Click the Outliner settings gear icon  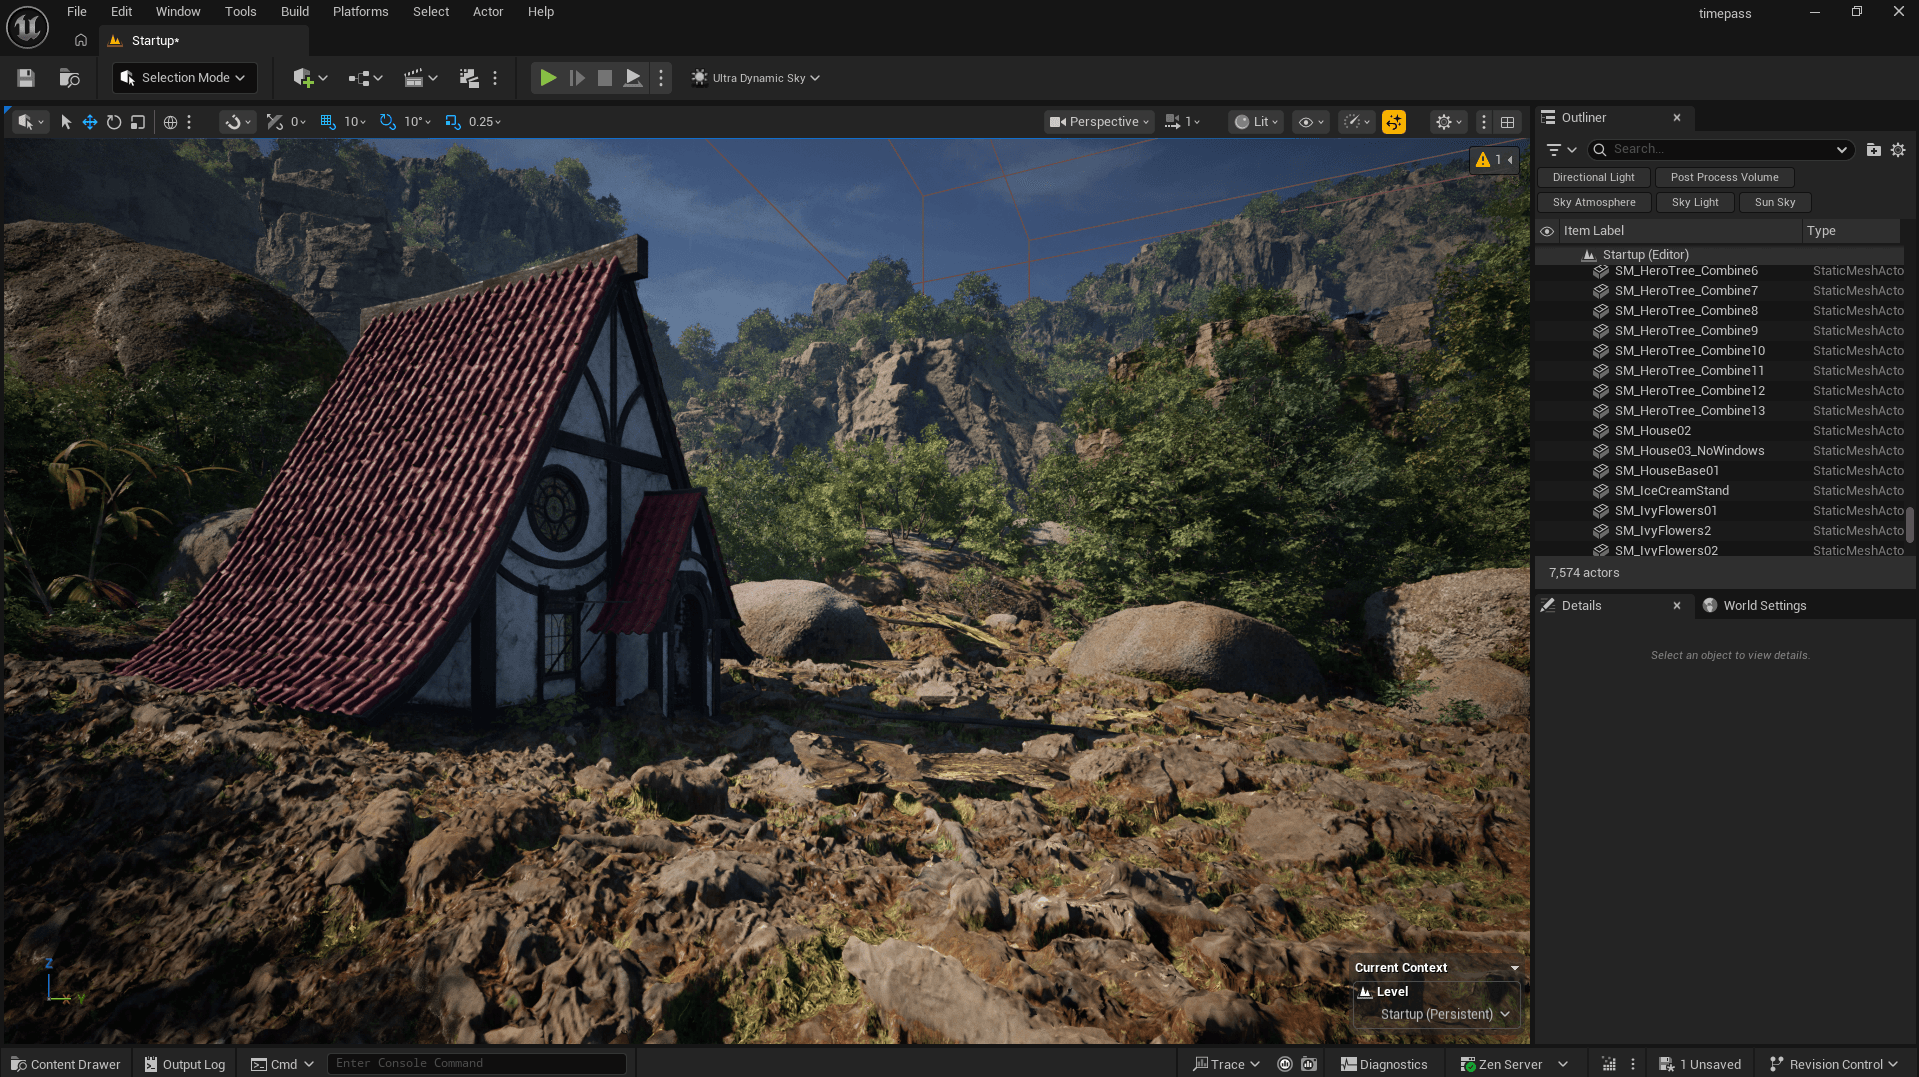tap(1897, 150)
